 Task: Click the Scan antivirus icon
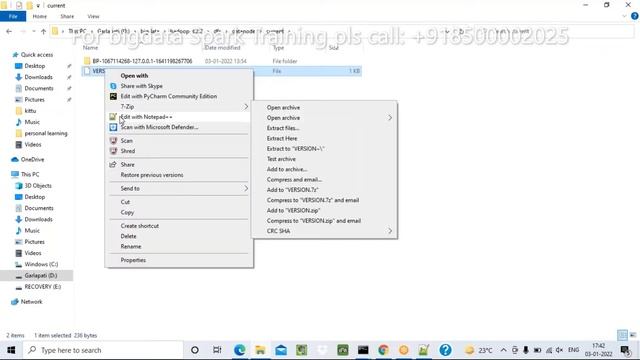113,140
